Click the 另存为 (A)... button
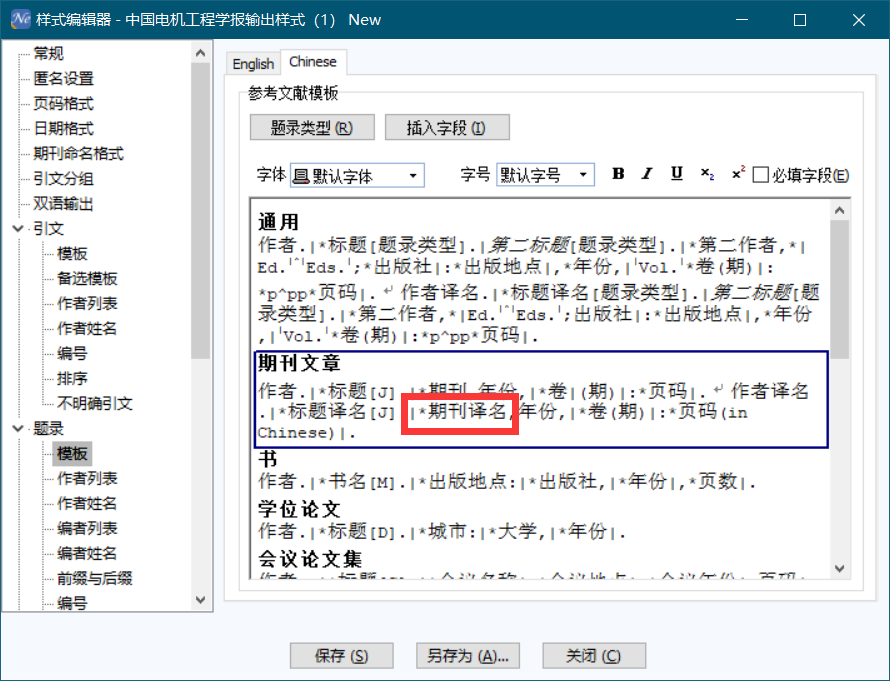Screen dimensions: 890x681 click(x=468, y=655)
